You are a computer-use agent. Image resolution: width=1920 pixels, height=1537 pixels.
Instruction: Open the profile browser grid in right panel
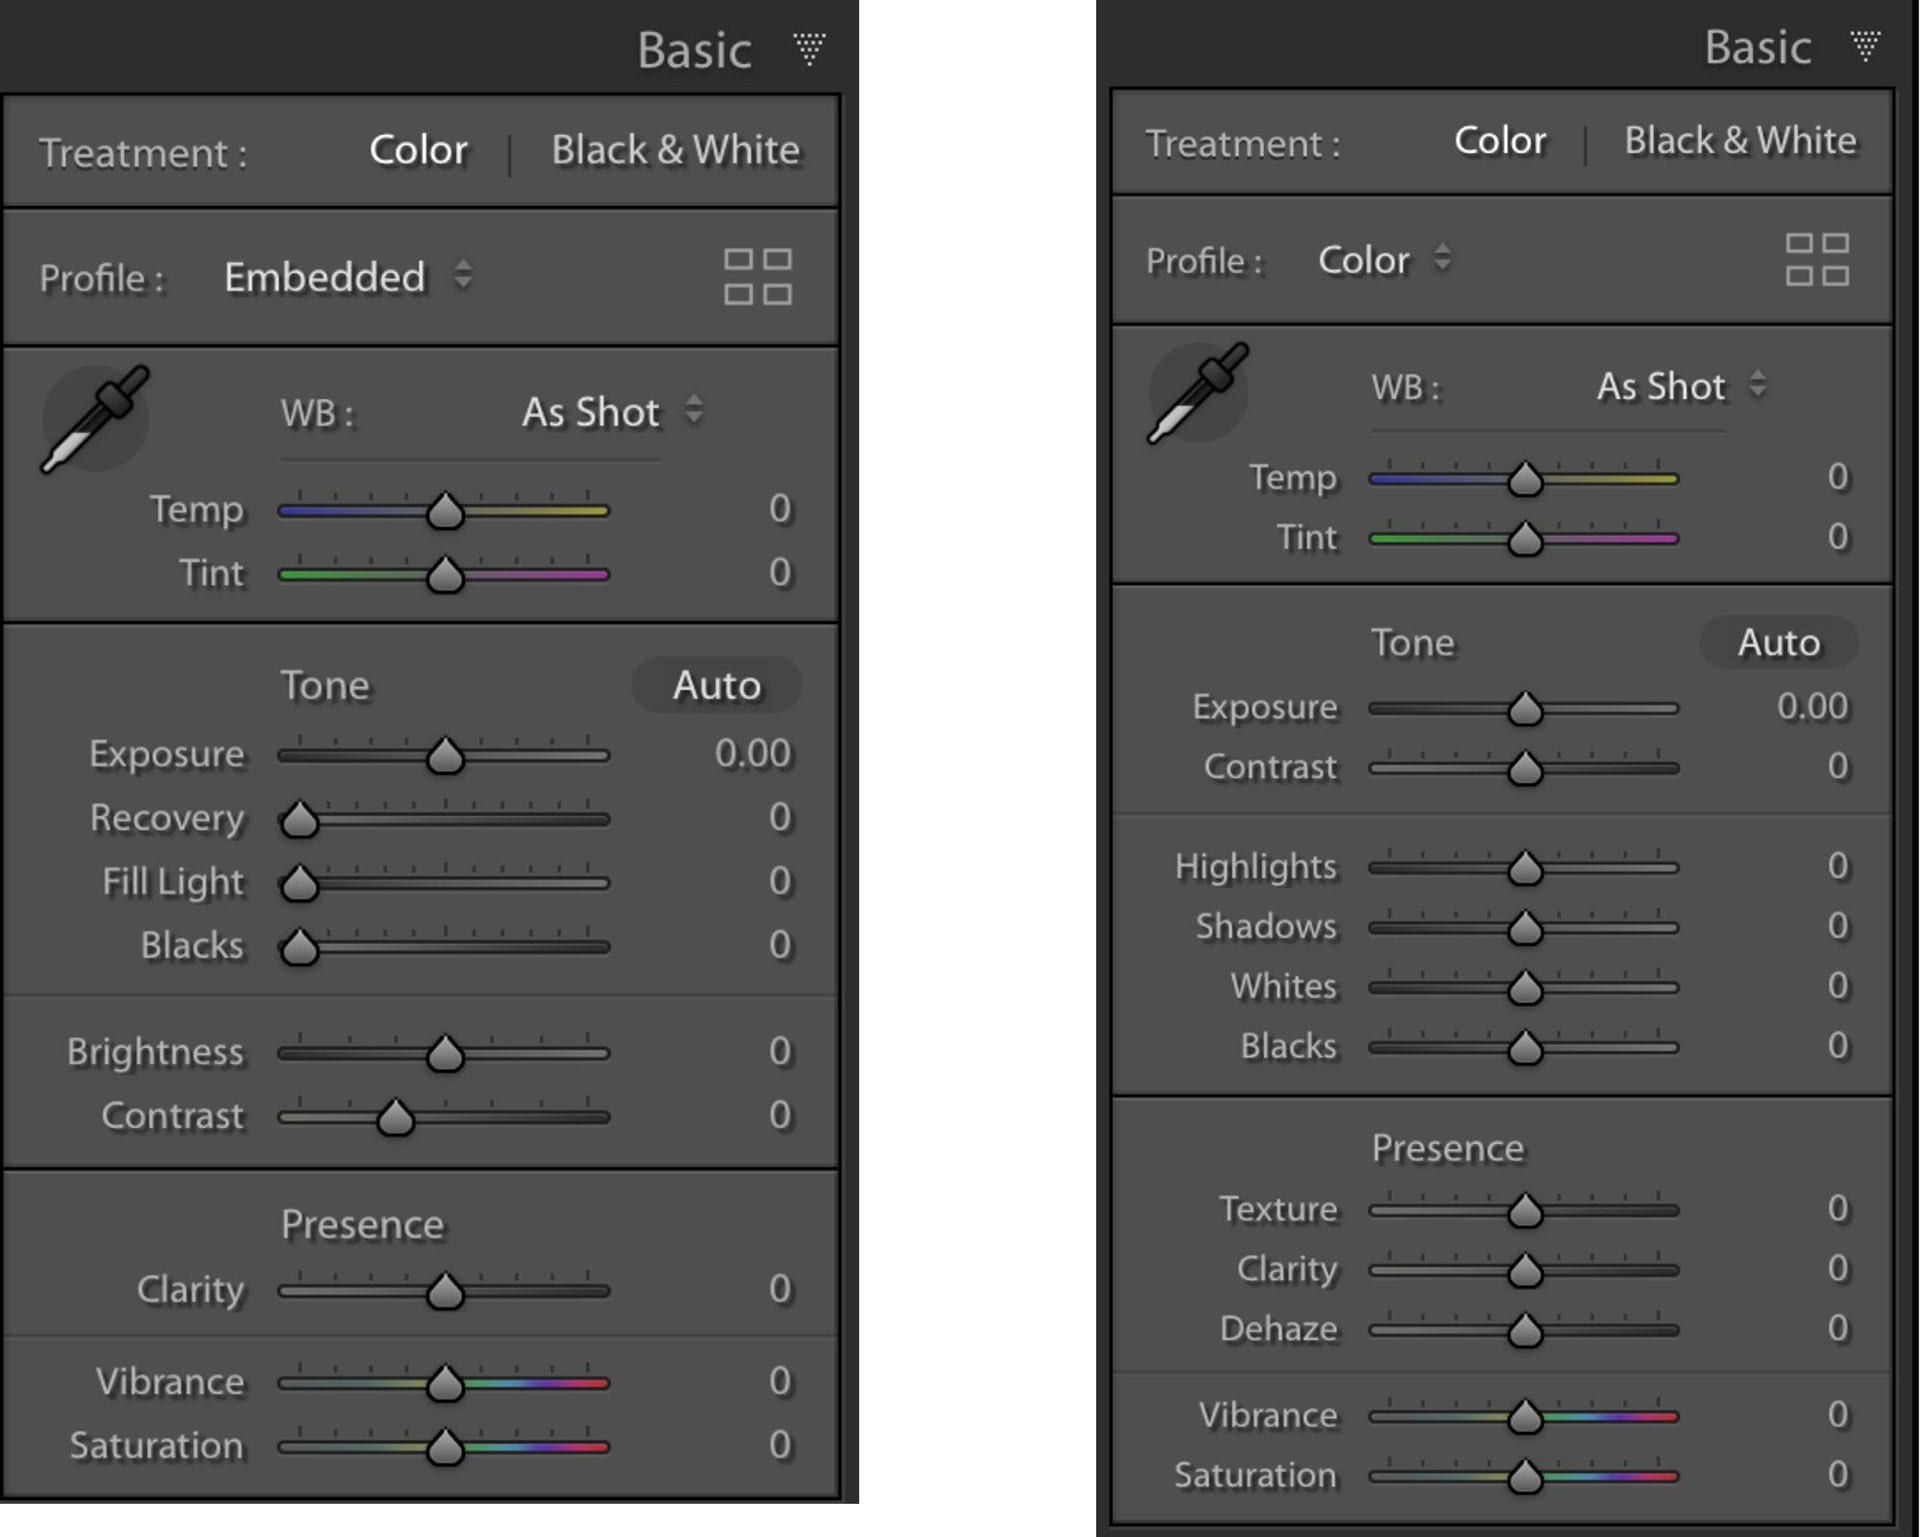[1817, 260]
